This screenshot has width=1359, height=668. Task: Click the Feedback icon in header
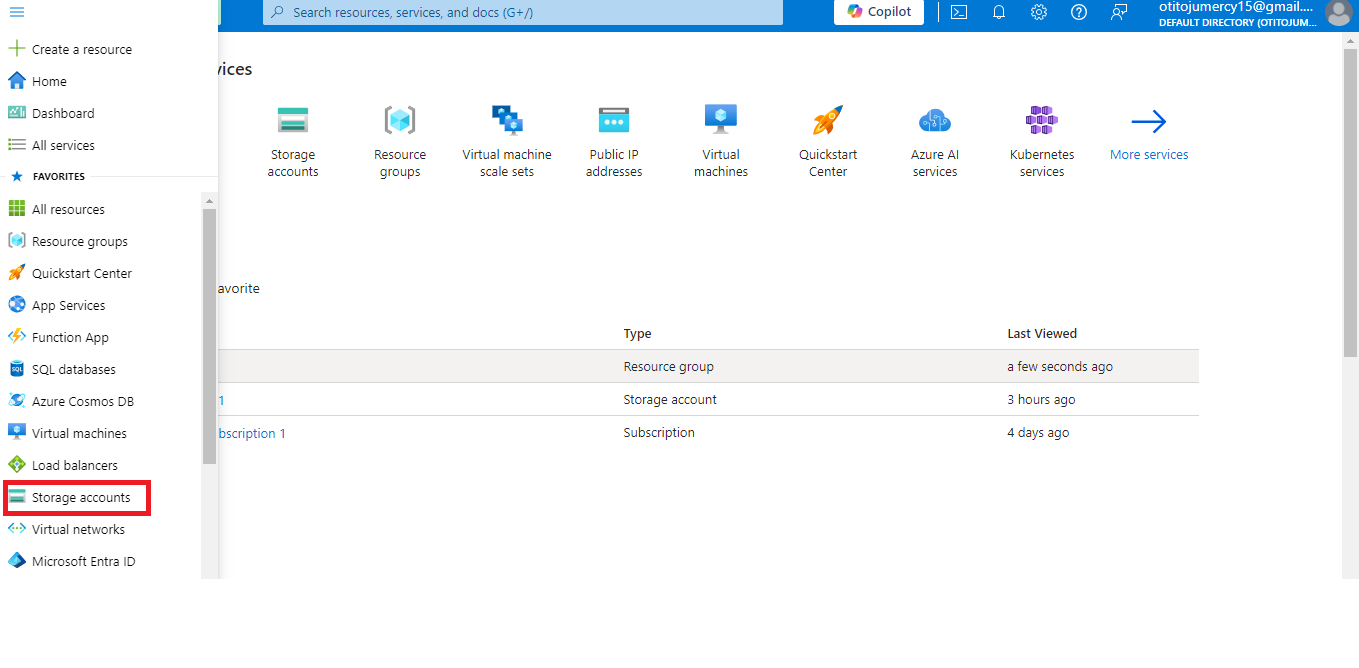click(x=1118, y=12)
